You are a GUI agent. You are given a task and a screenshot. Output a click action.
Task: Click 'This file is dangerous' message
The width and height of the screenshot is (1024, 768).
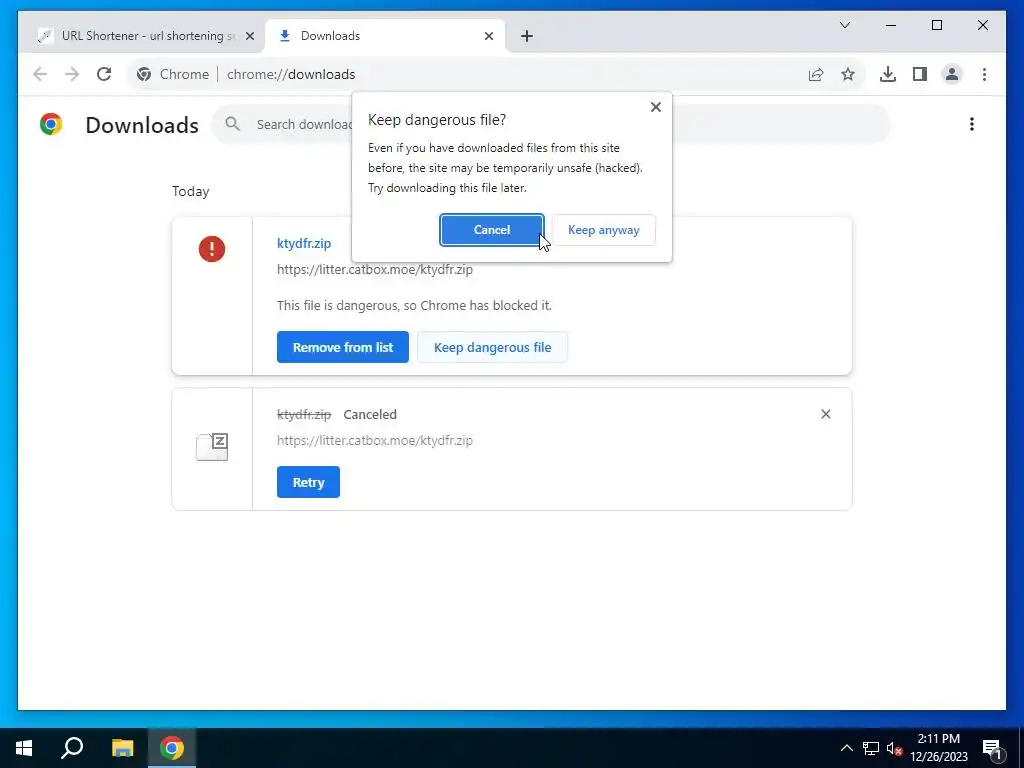(x=414, y=305)
